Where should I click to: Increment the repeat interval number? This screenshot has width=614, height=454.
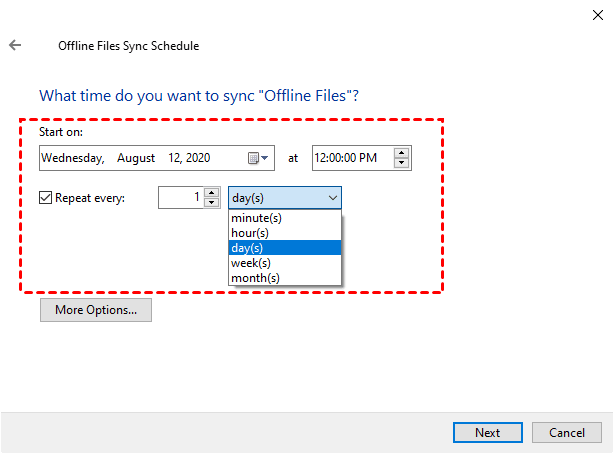pos(211,193)
